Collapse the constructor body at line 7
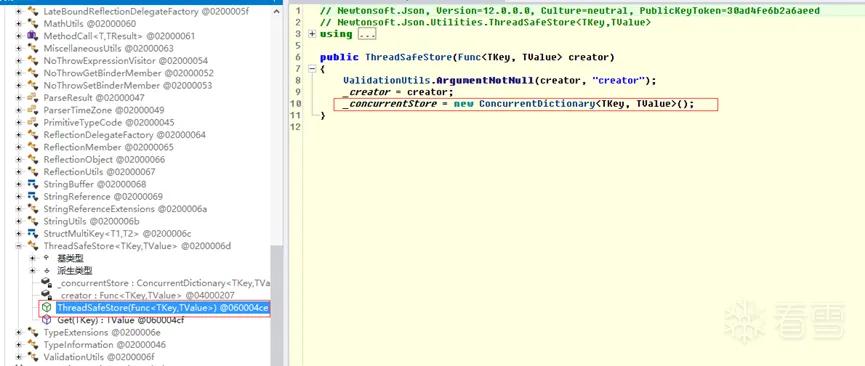Viewport: 865px width, 366px height. (312, 69)
